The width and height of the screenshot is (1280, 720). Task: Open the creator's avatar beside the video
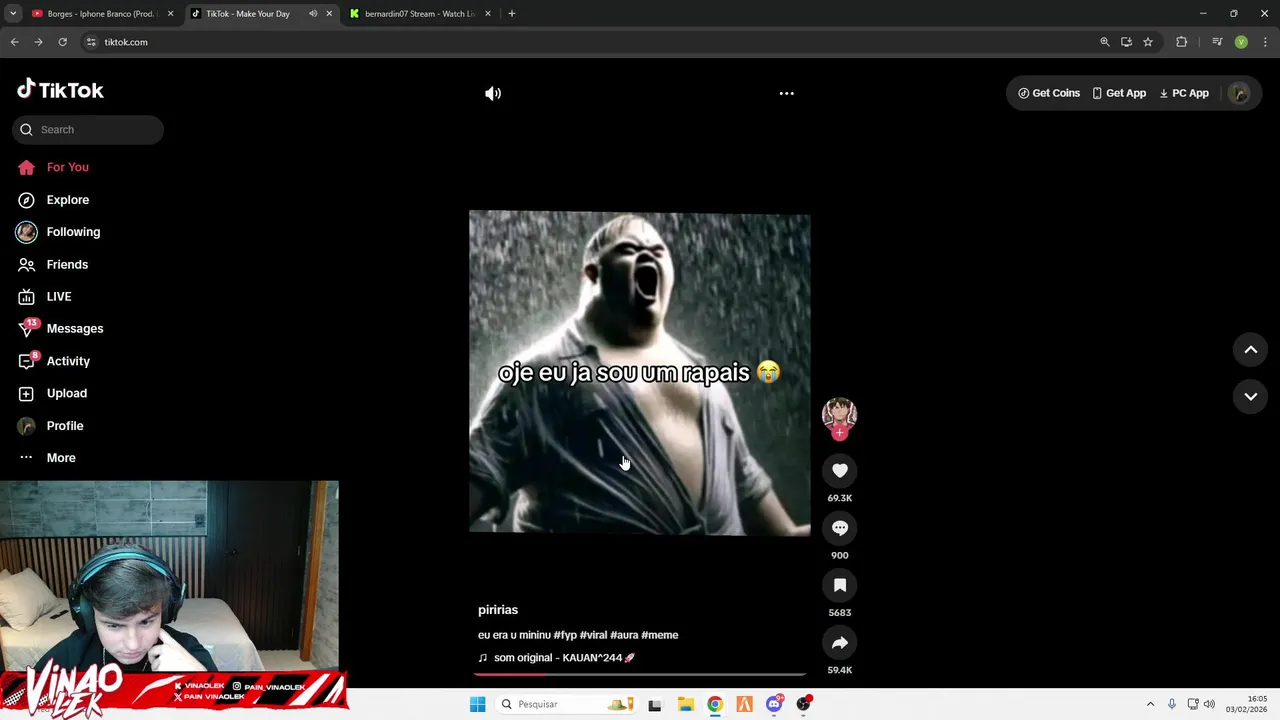839,414
